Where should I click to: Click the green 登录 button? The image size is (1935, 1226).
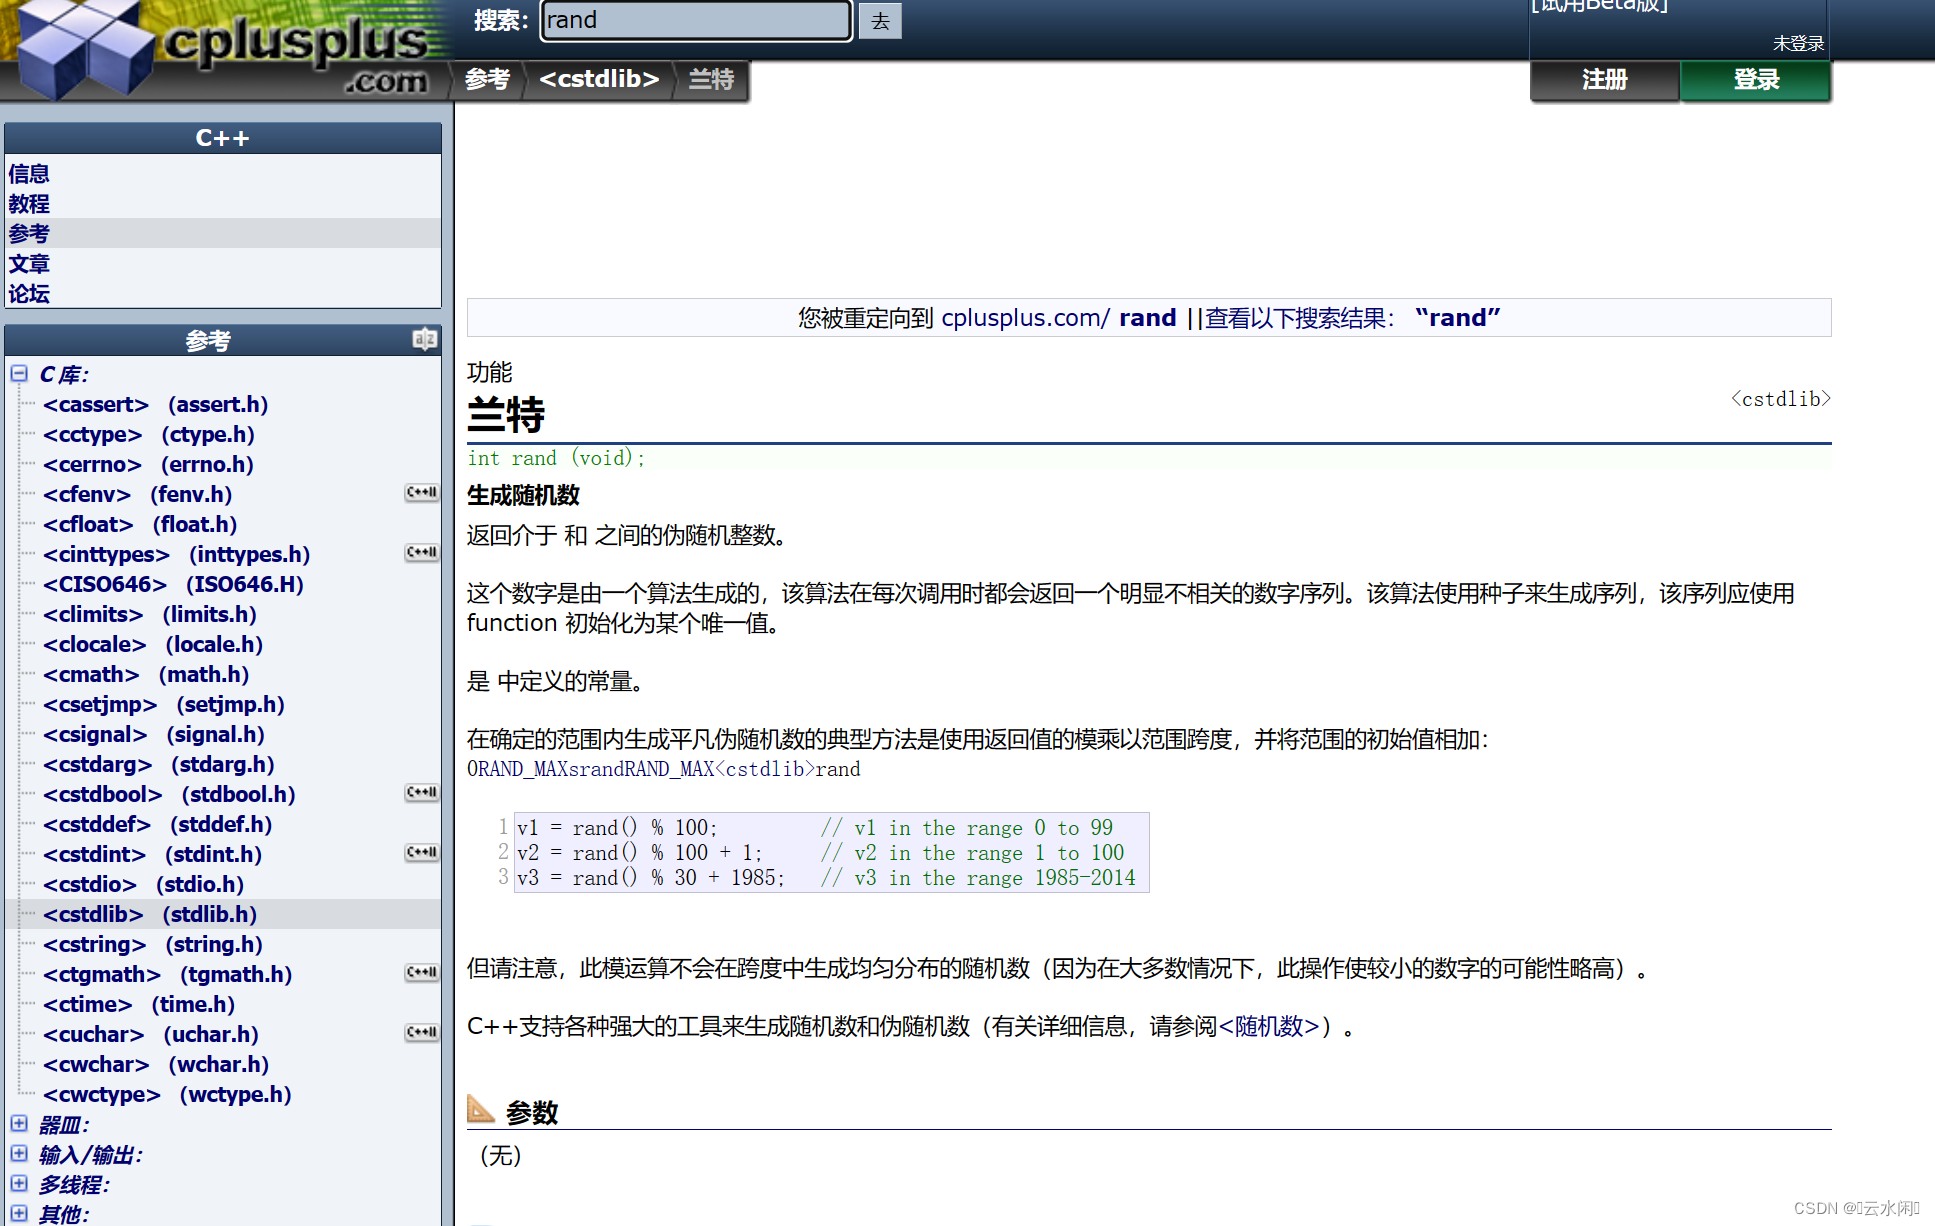click(1755, 80)
